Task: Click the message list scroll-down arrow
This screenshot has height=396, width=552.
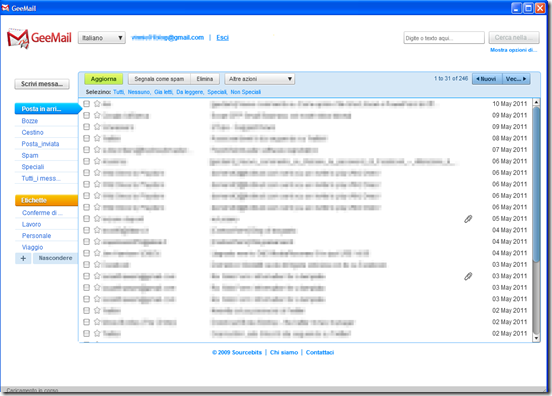Action: point(536,338)
